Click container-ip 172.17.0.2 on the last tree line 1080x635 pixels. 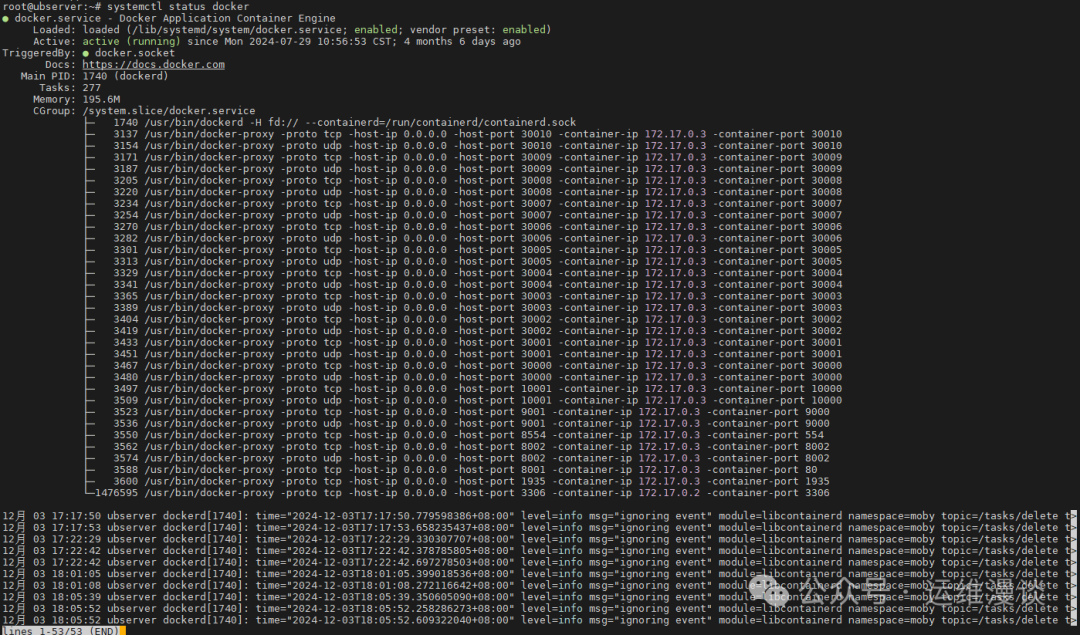coord(669,493)
